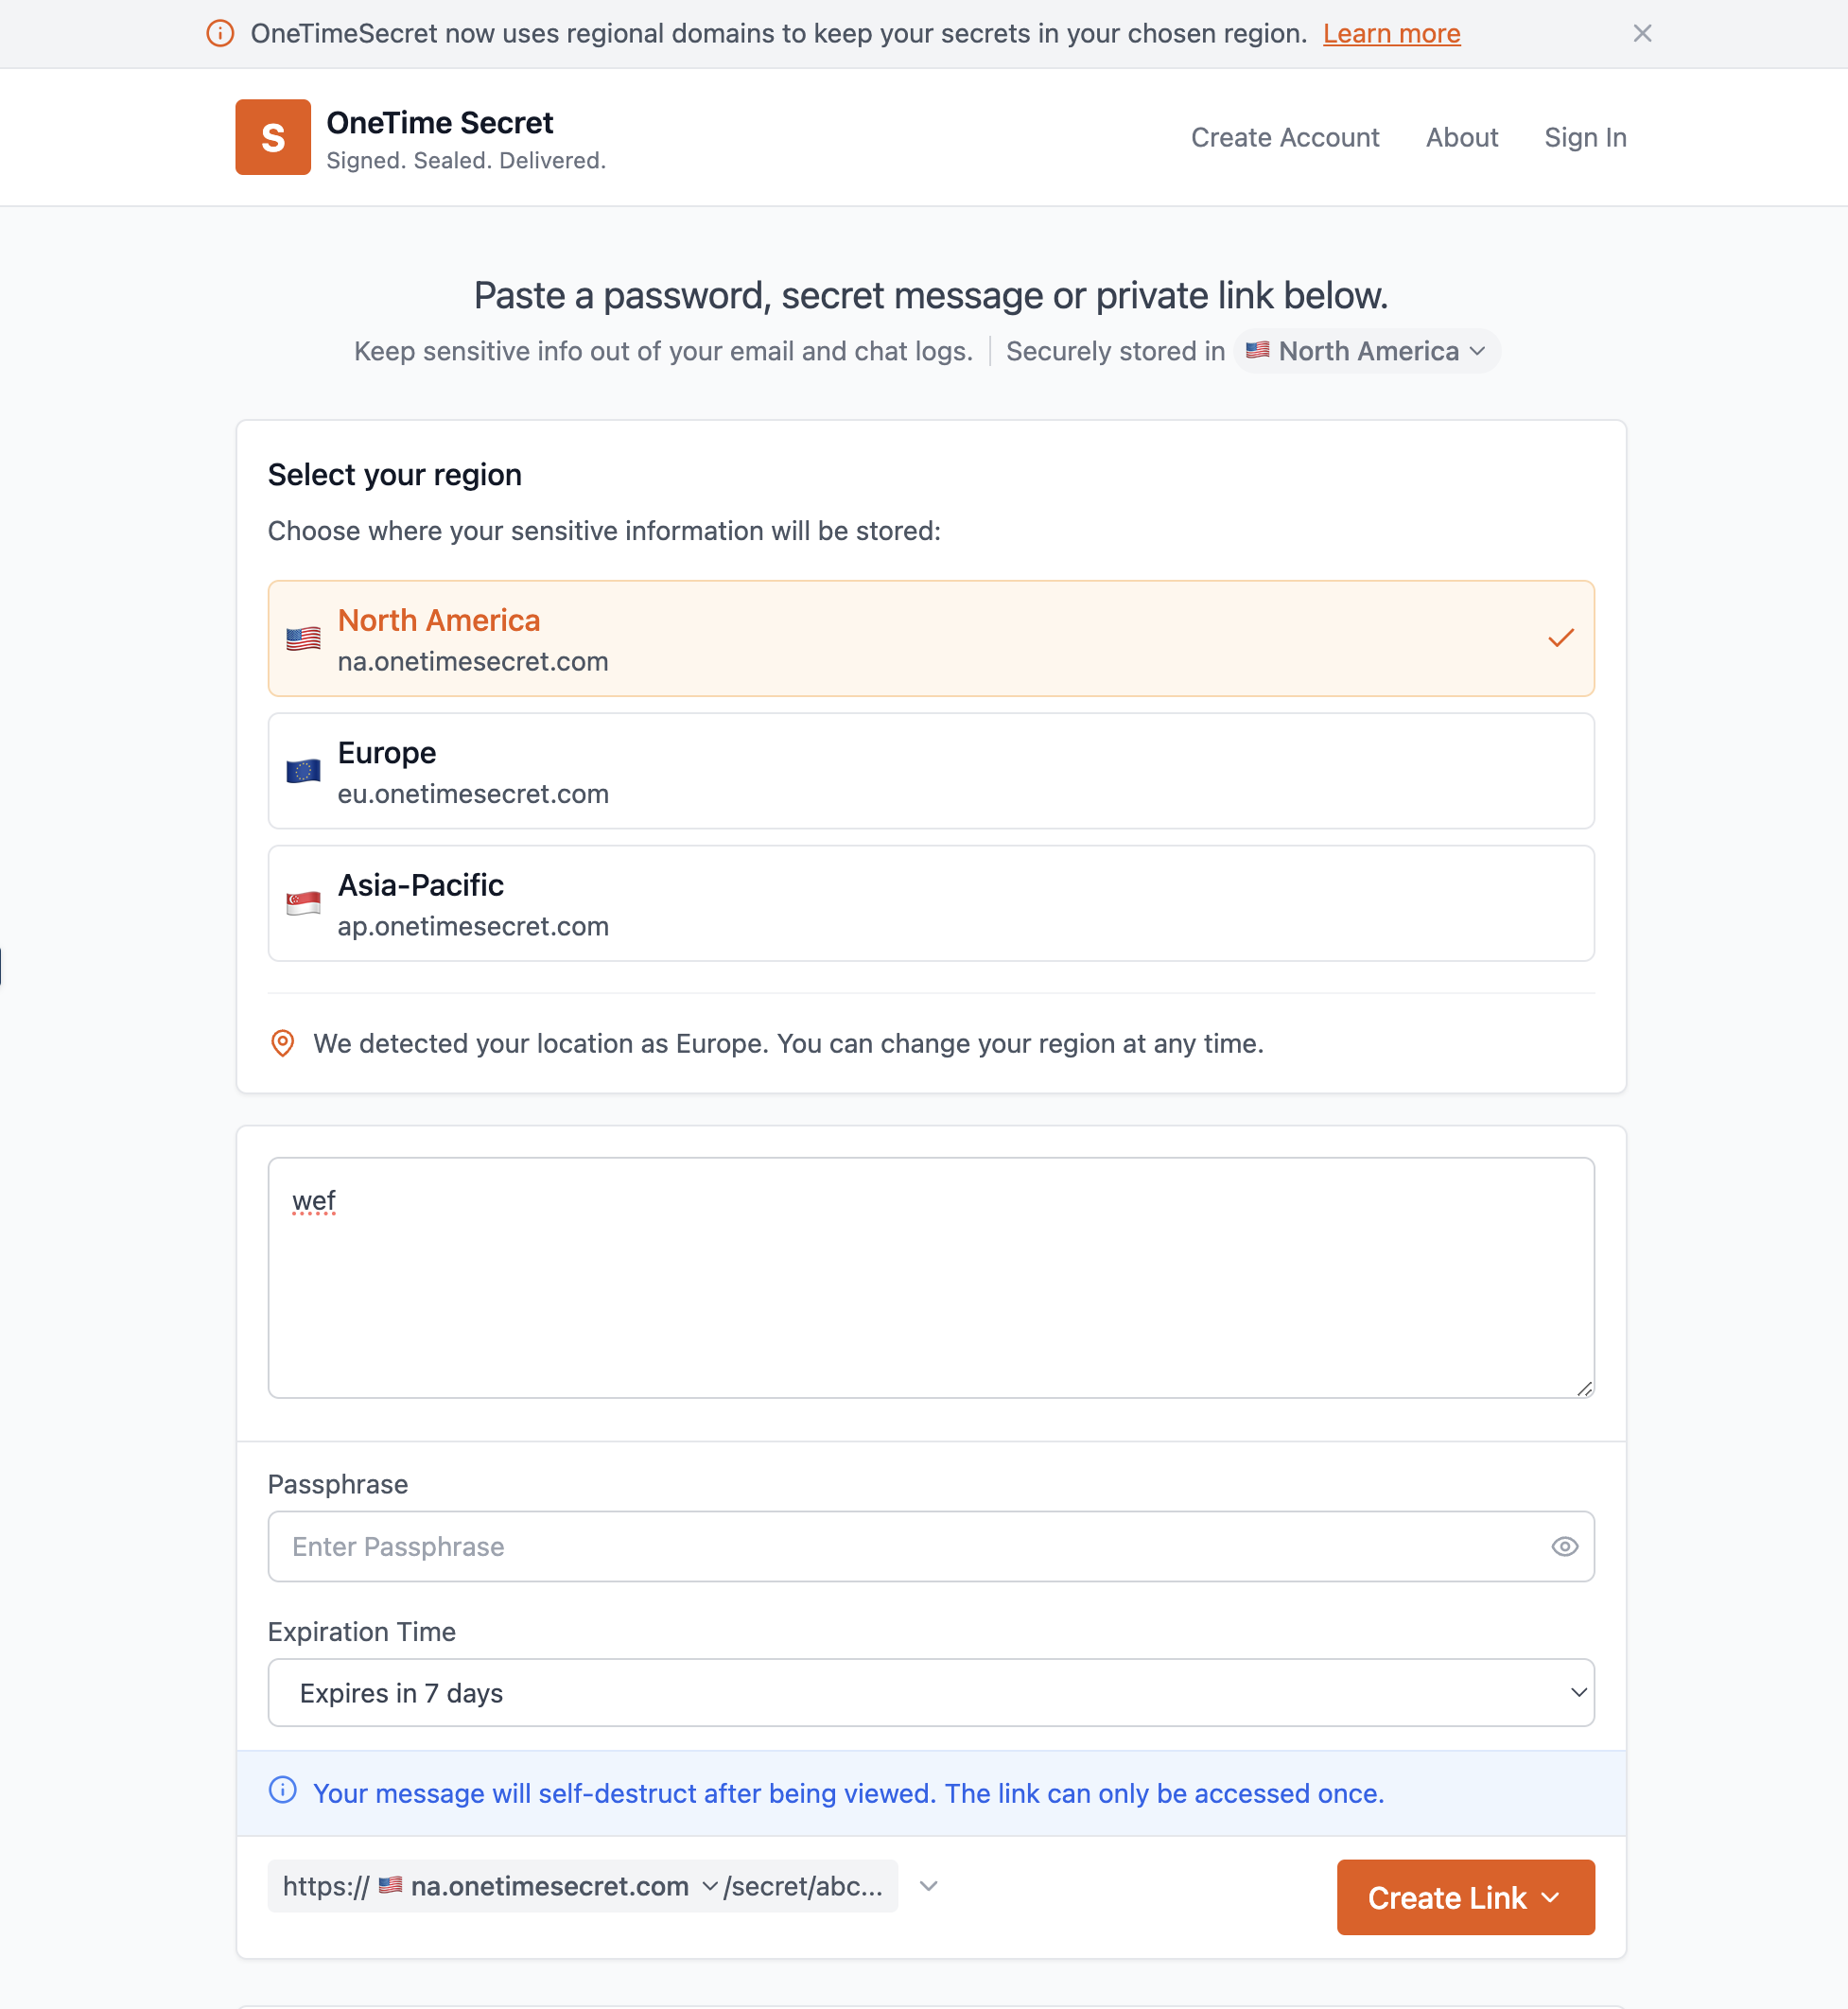Click the location pin icon

point(283,1043)
